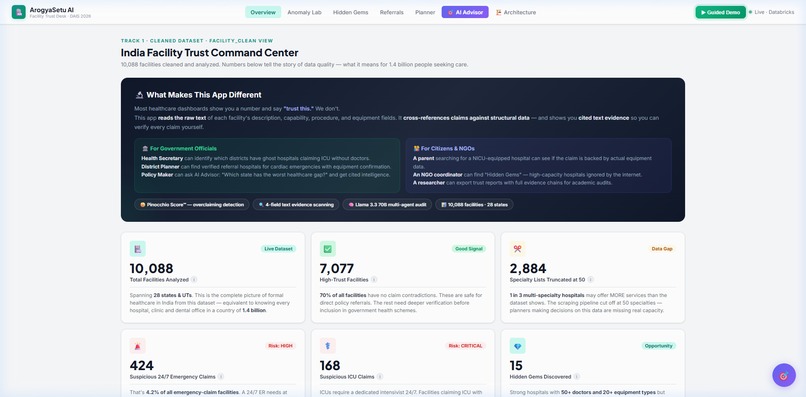806x397 pixels.
Task: Show info for Specialty Lists Truncated at 50
Action: click(x=591, y=280)
